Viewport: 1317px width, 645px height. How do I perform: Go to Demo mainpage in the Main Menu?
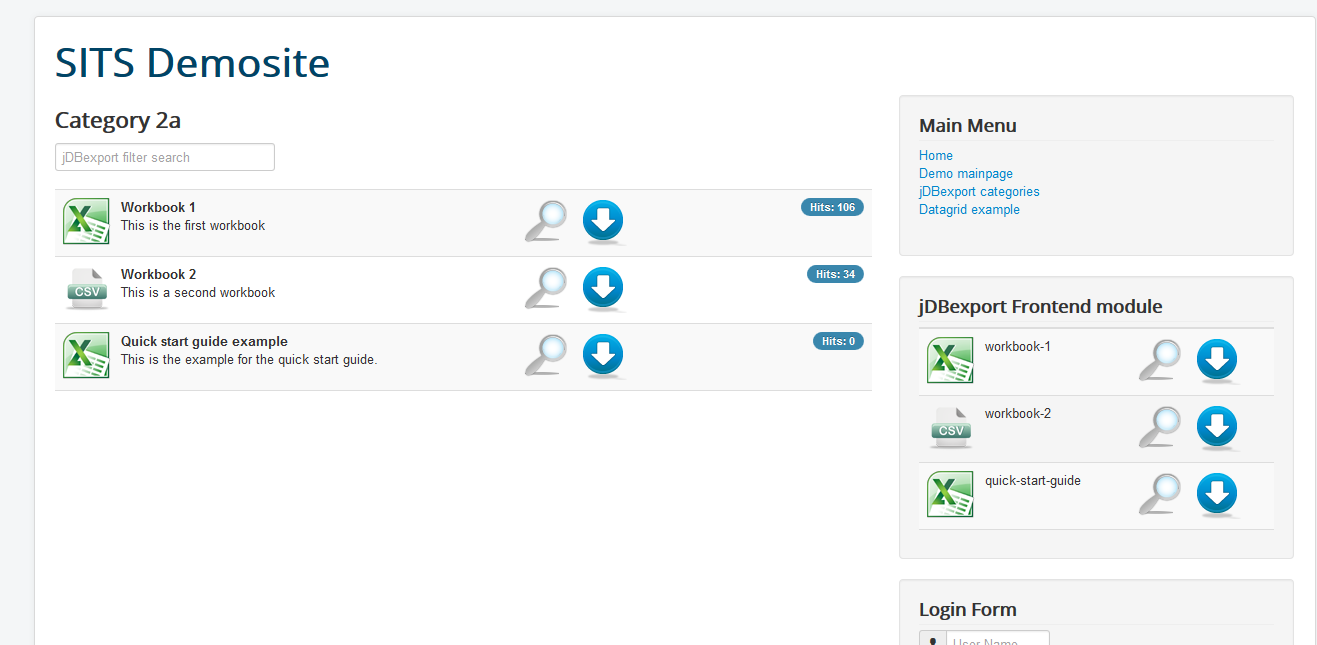[966, 174]
